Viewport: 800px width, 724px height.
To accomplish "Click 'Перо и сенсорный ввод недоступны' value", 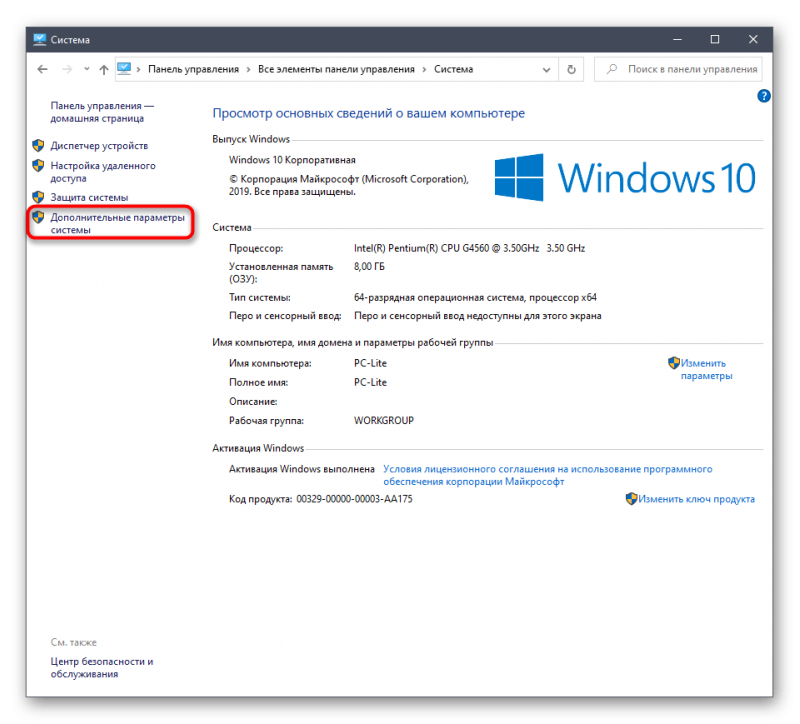I will coord(478,316).
